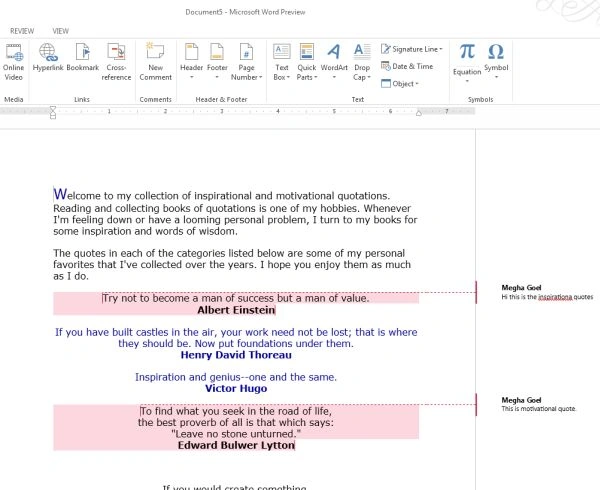Insert an Online Video
Screen dimensions: 600x490
click(x=14, y=62)
